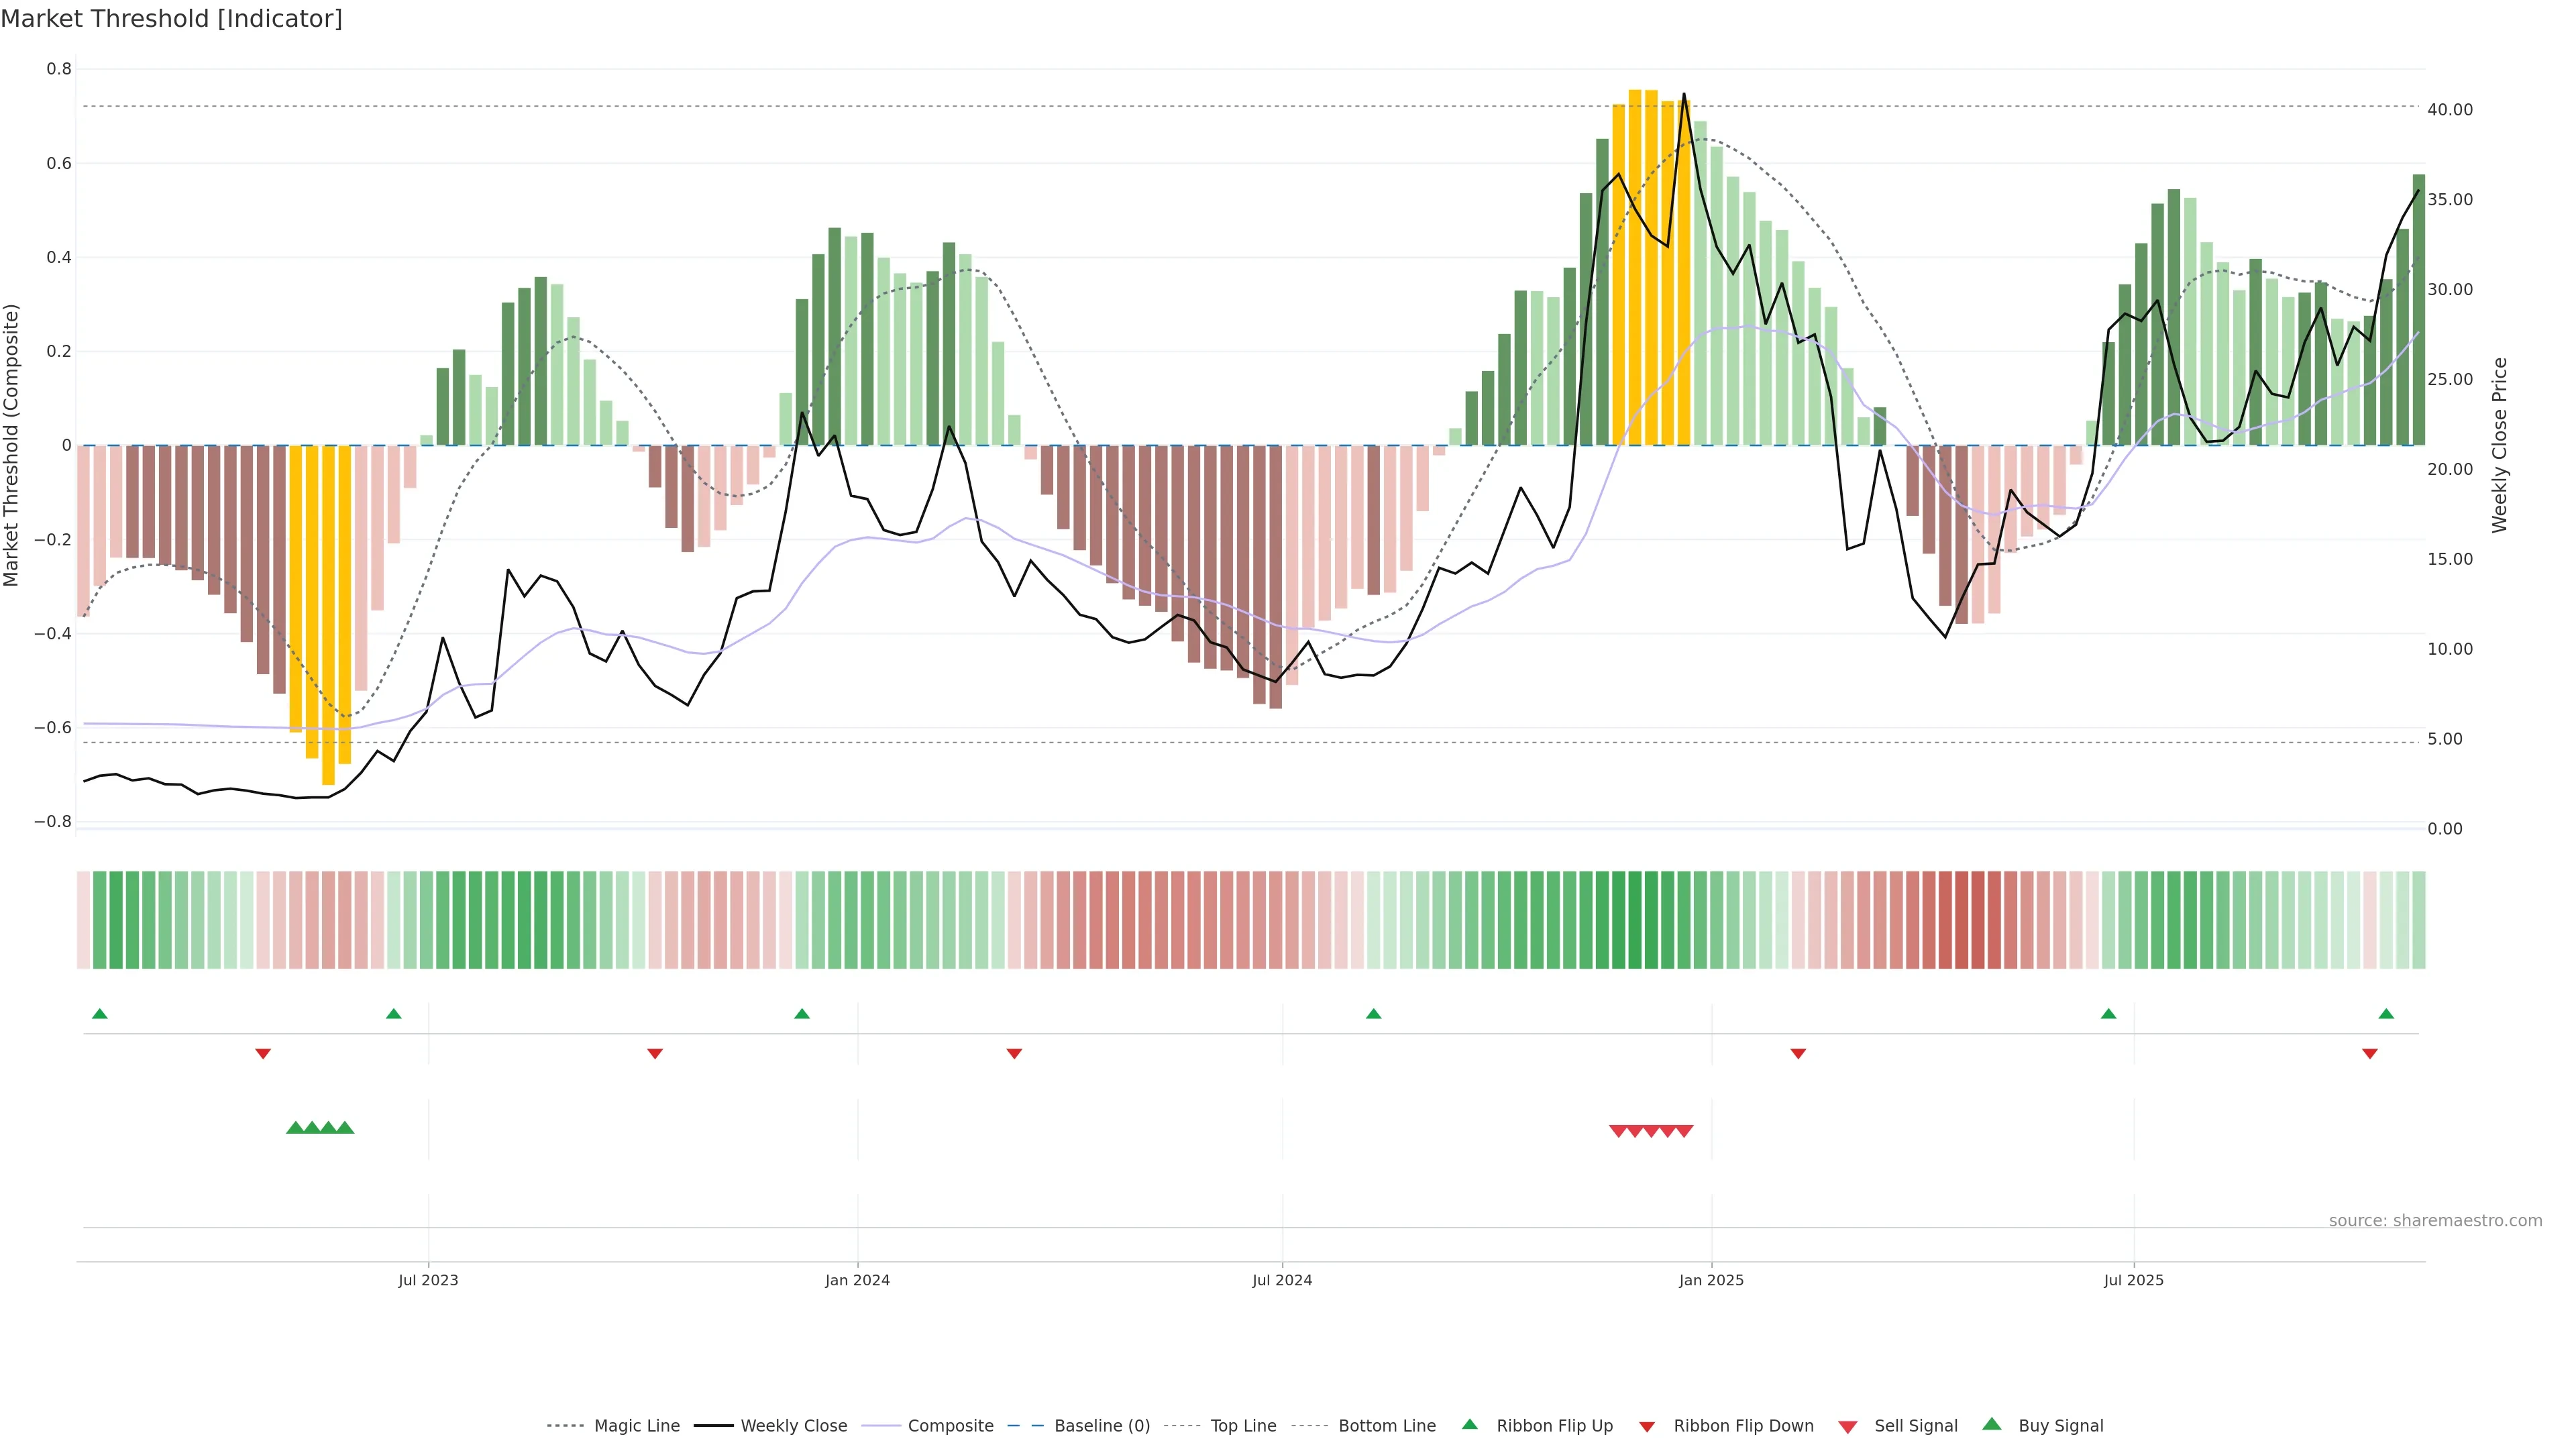Toggle the Magic Line legend entry
This screenshot has height=1449, width=2576.
[636, 1426]
